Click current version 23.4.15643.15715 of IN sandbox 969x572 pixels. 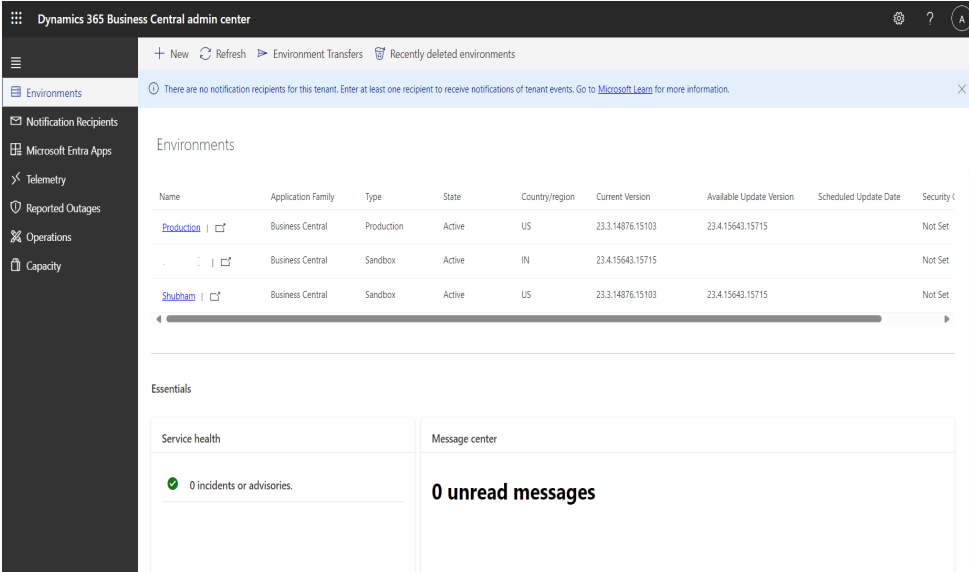pos(626,260)
